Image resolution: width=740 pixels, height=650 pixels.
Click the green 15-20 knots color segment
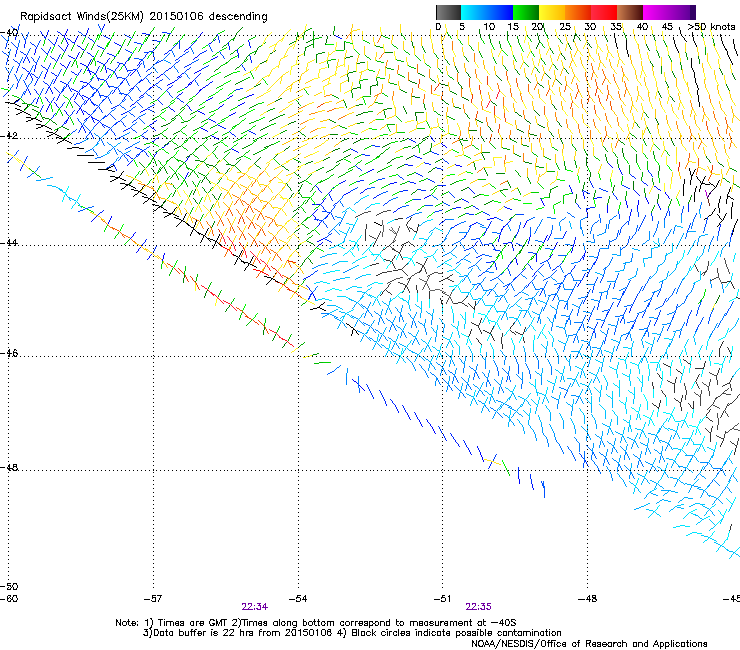[x=526, y=12]
